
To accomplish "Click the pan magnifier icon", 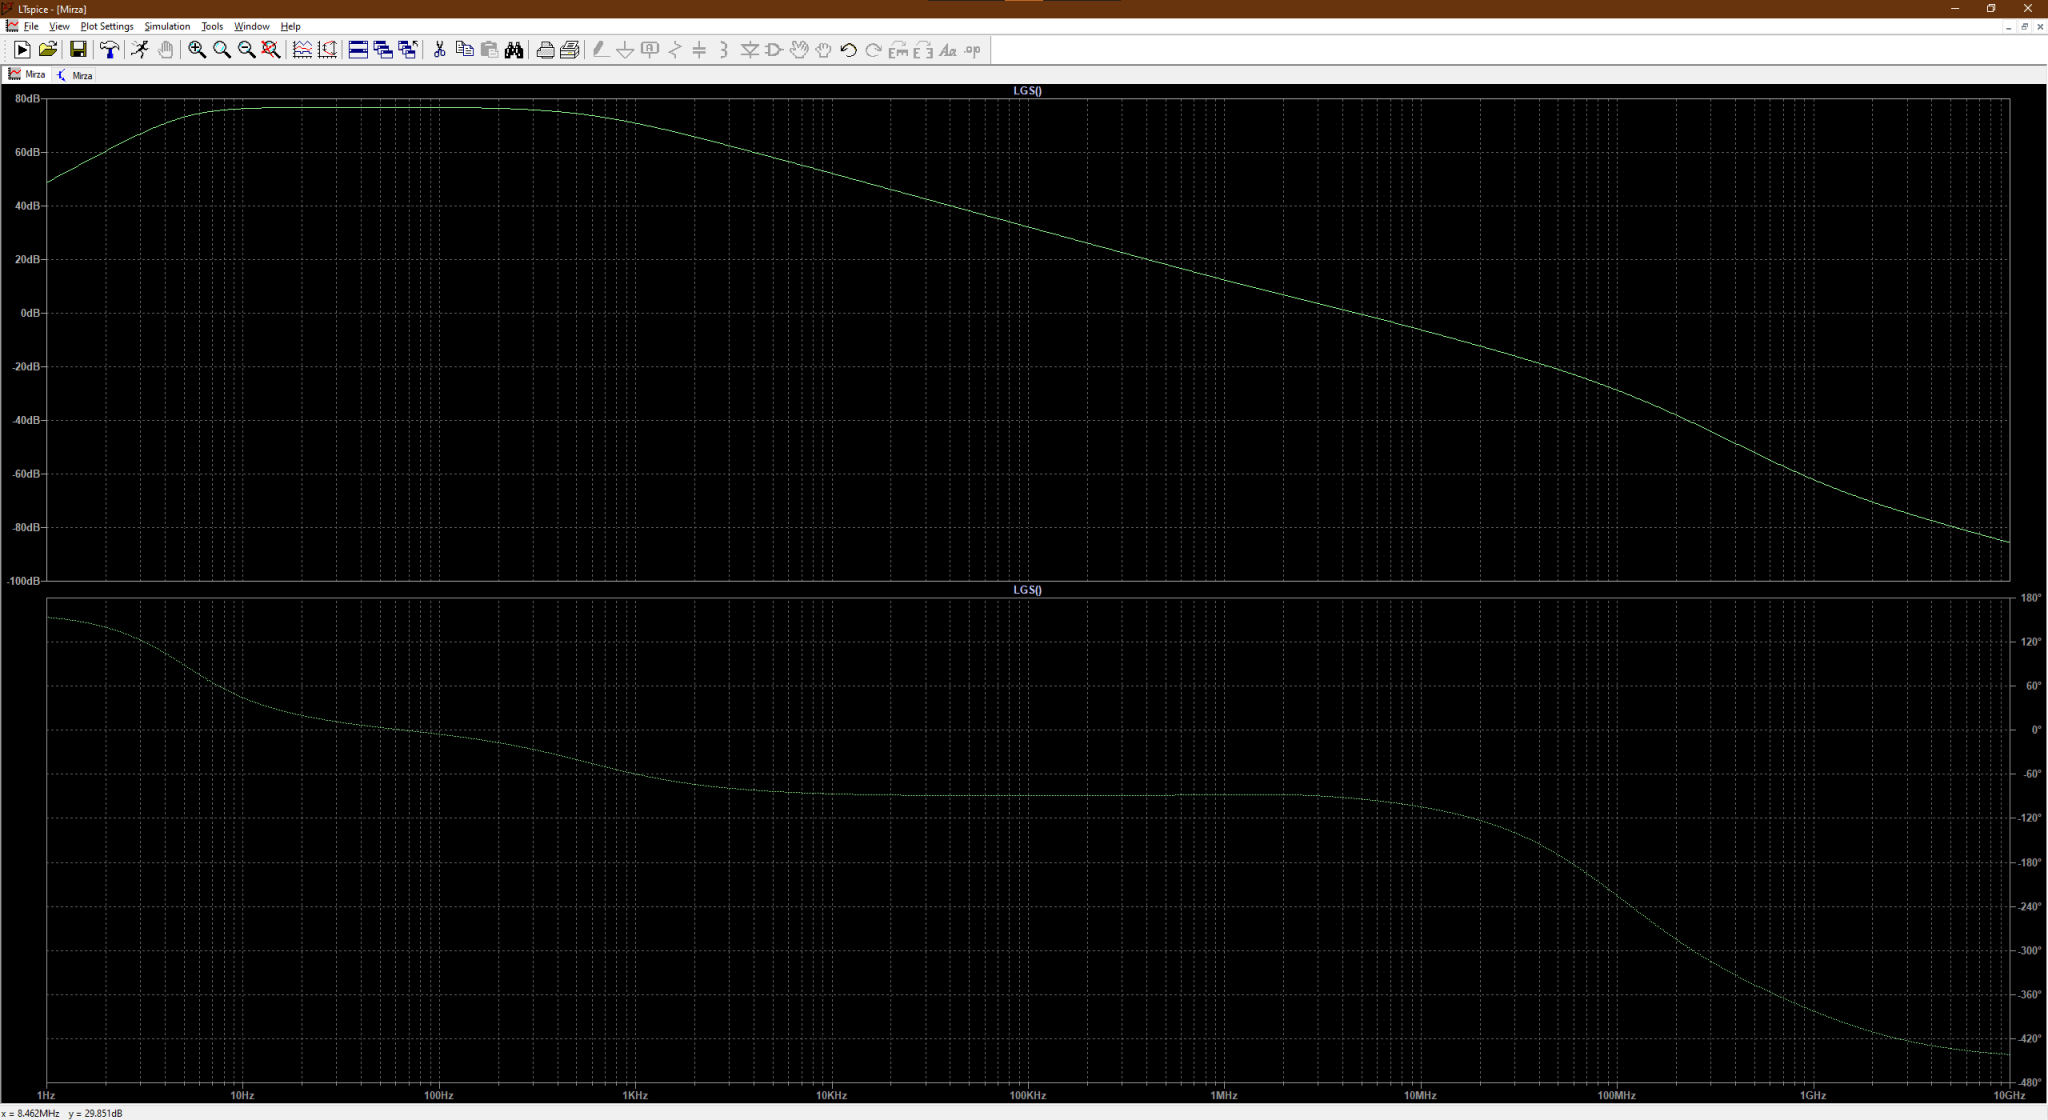I will click(x=222, y=50).
